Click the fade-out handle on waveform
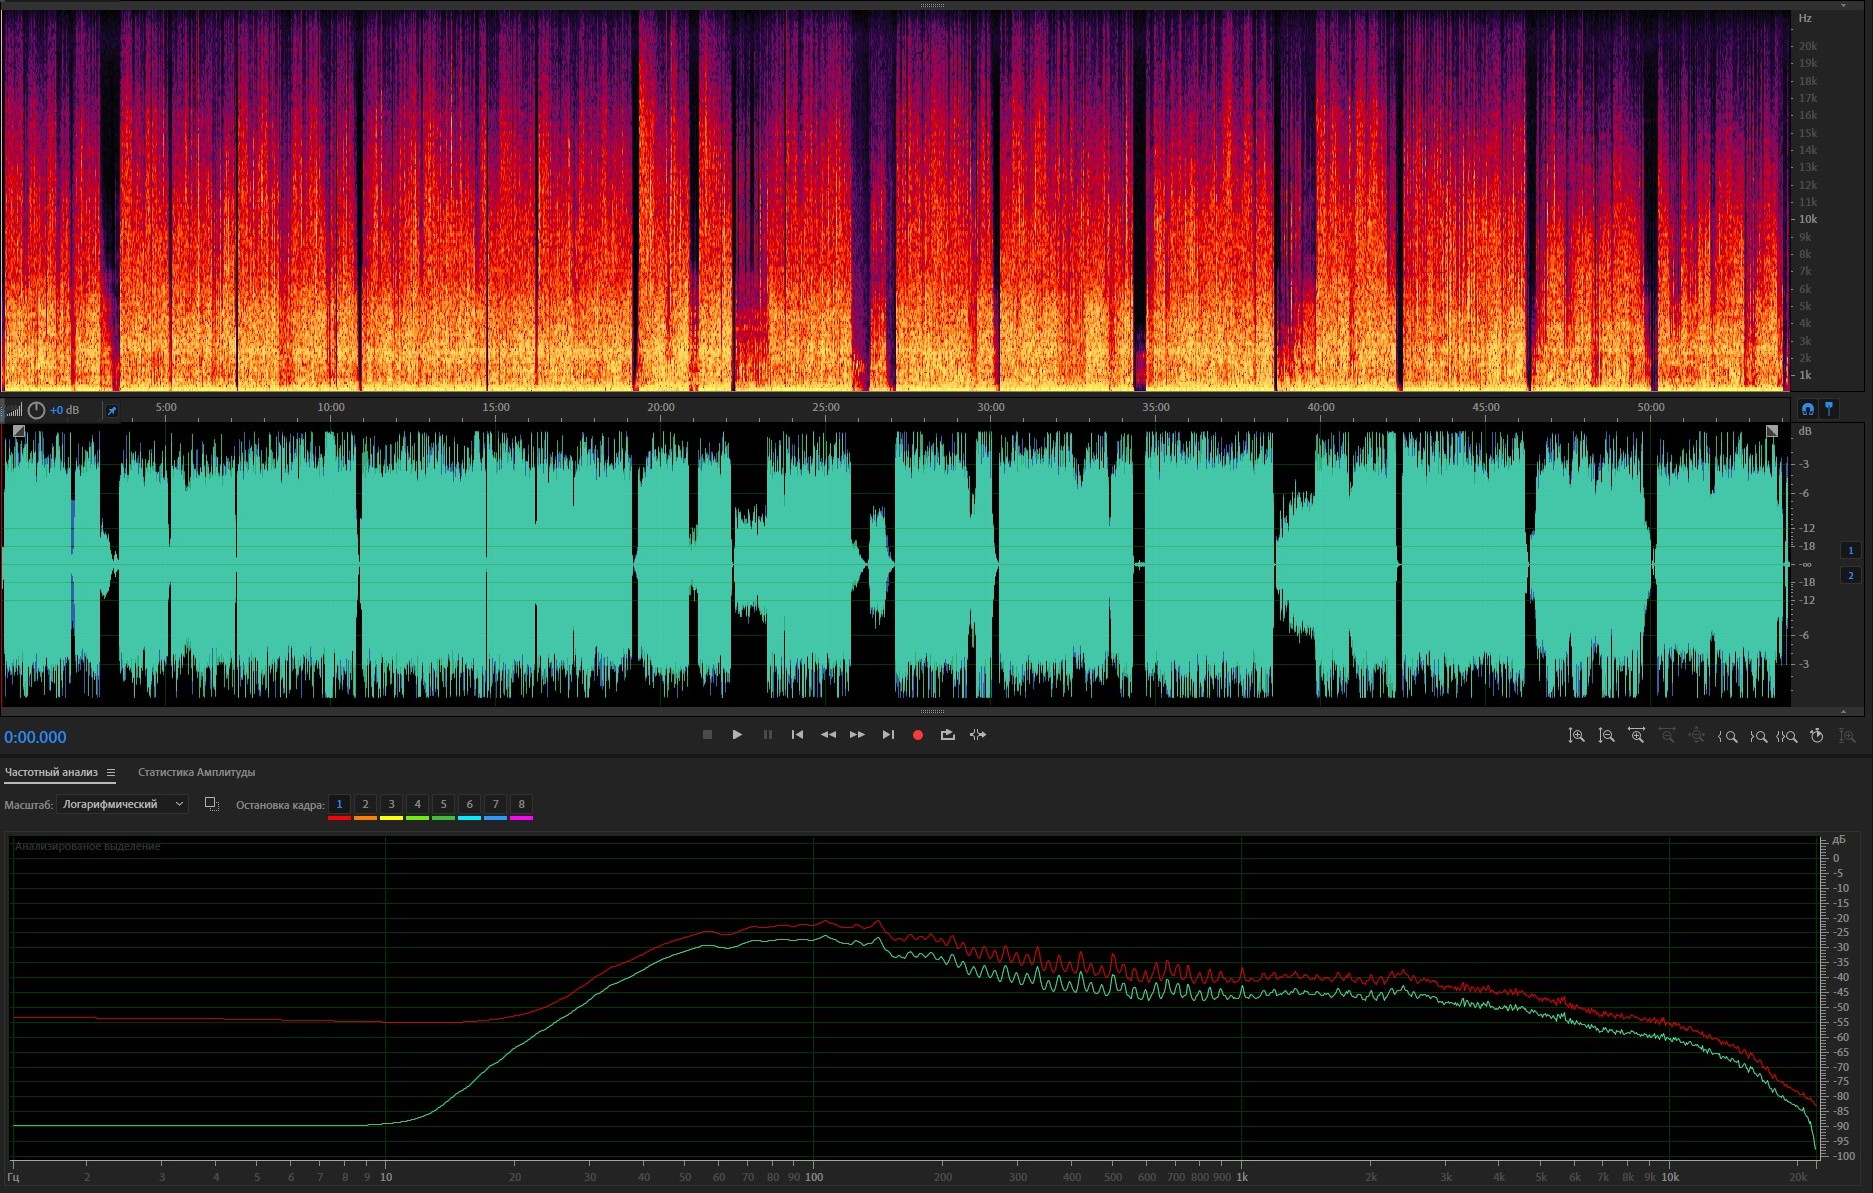 coord(1772,431)
